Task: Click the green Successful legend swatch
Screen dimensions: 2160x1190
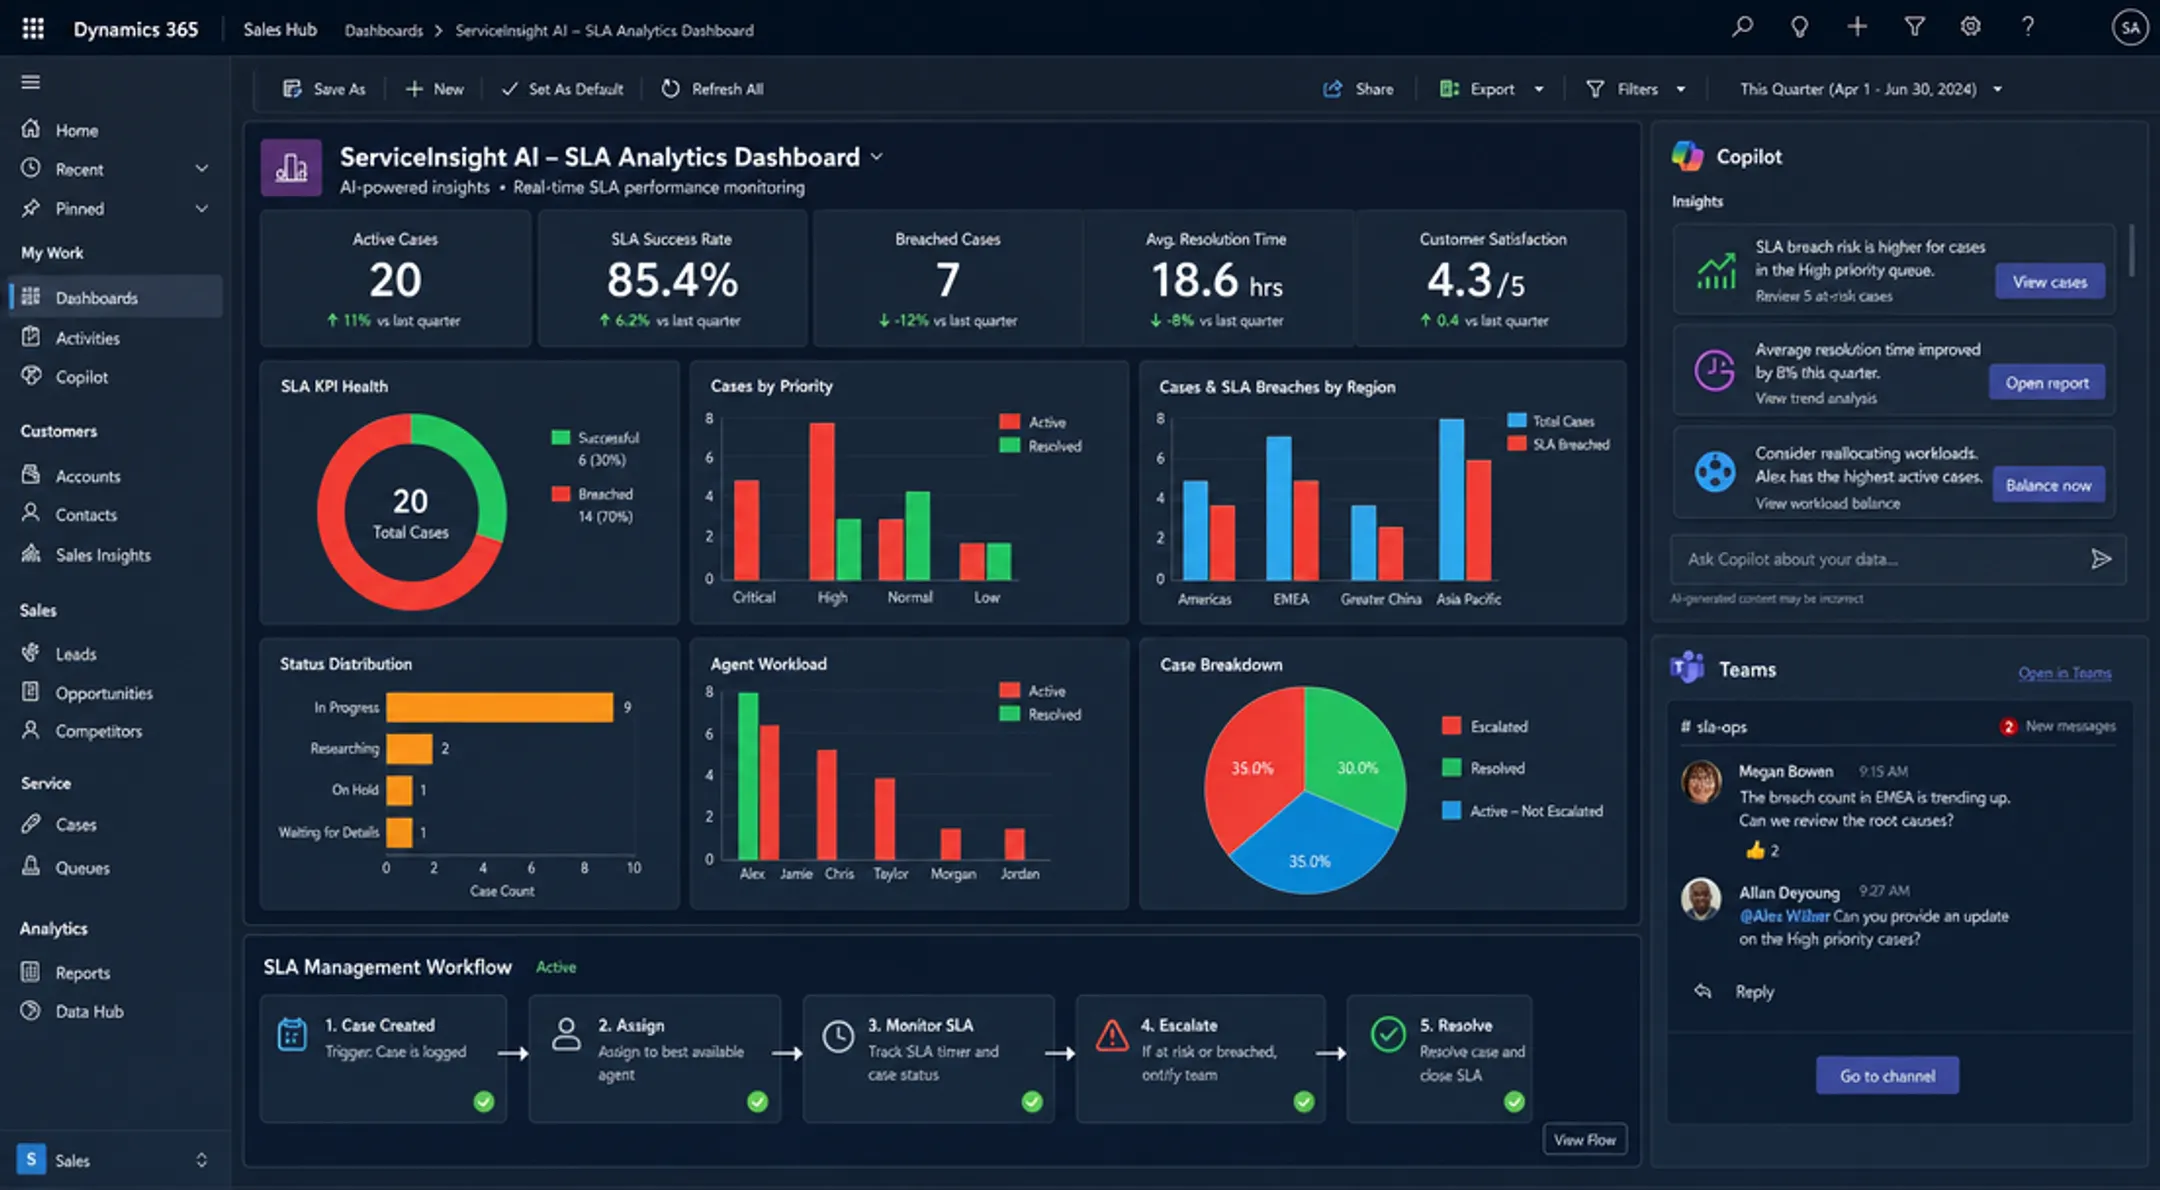Action: pyautogui.click(x=560, y=437)
